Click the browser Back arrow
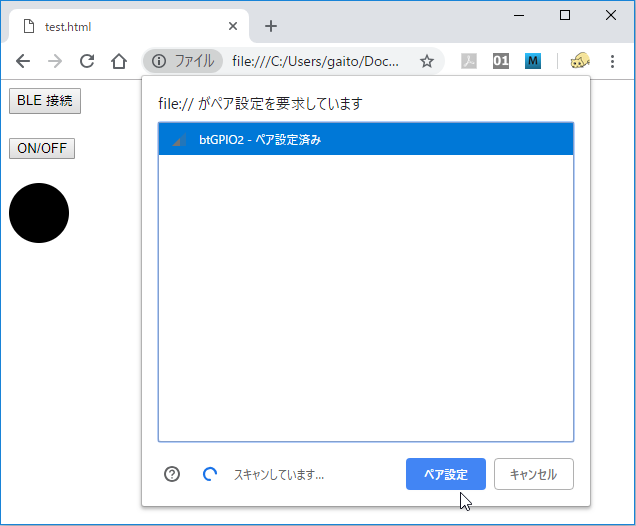636x526 pixels. click(23, 61)
